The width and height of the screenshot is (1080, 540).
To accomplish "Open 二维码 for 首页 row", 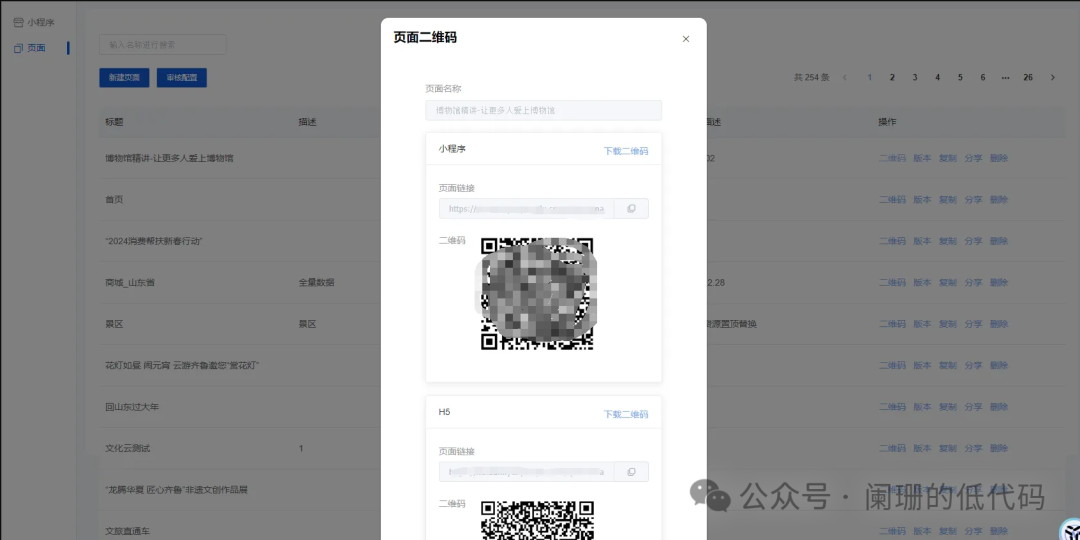I will [892, 200].
